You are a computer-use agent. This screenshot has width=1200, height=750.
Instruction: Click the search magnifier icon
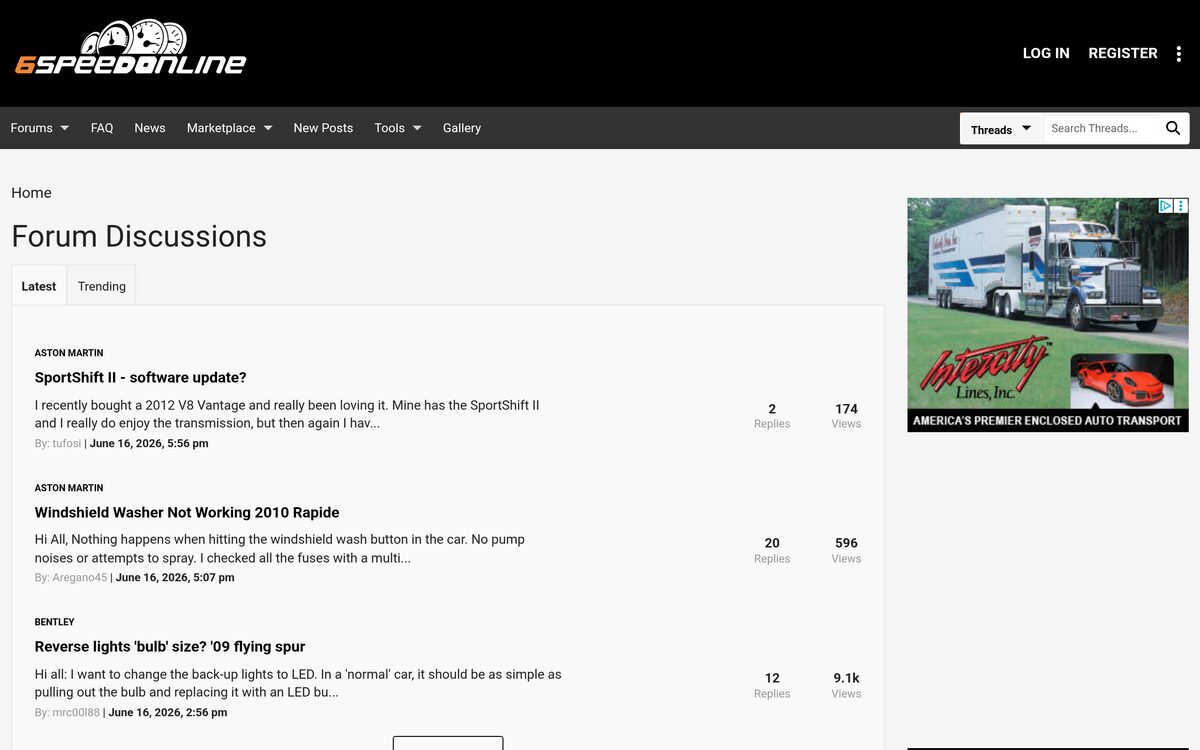tap(1173, 128)
